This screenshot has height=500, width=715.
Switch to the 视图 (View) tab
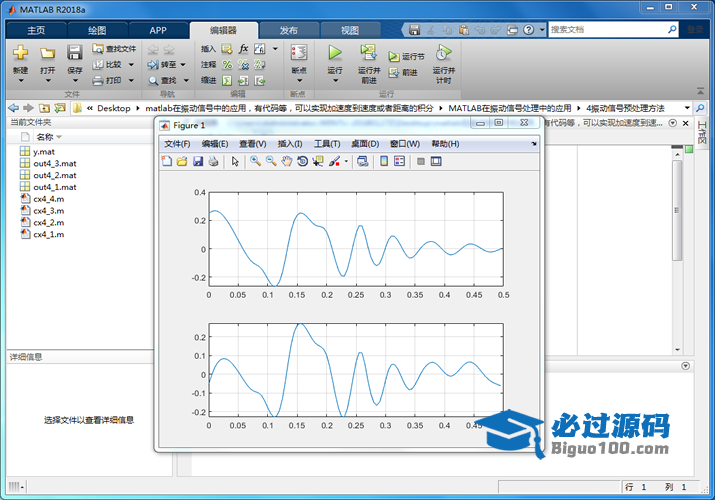350,30
